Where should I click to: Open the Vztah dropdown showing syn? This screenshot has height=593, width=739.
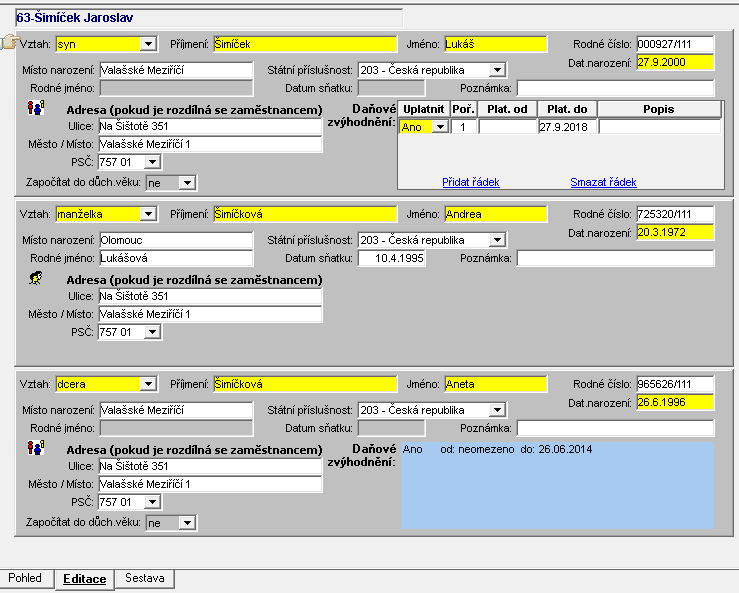click(x=148, y=44)
